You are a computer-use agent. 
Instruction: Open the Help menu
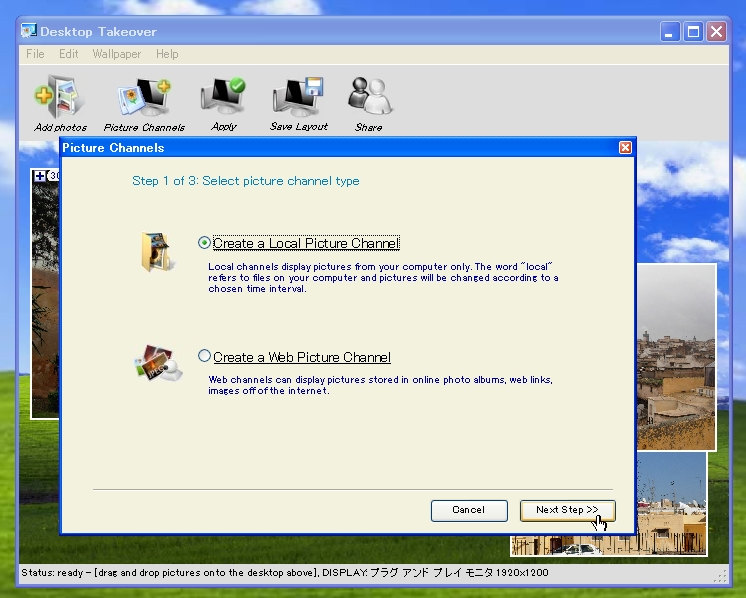tap(167, 54)
